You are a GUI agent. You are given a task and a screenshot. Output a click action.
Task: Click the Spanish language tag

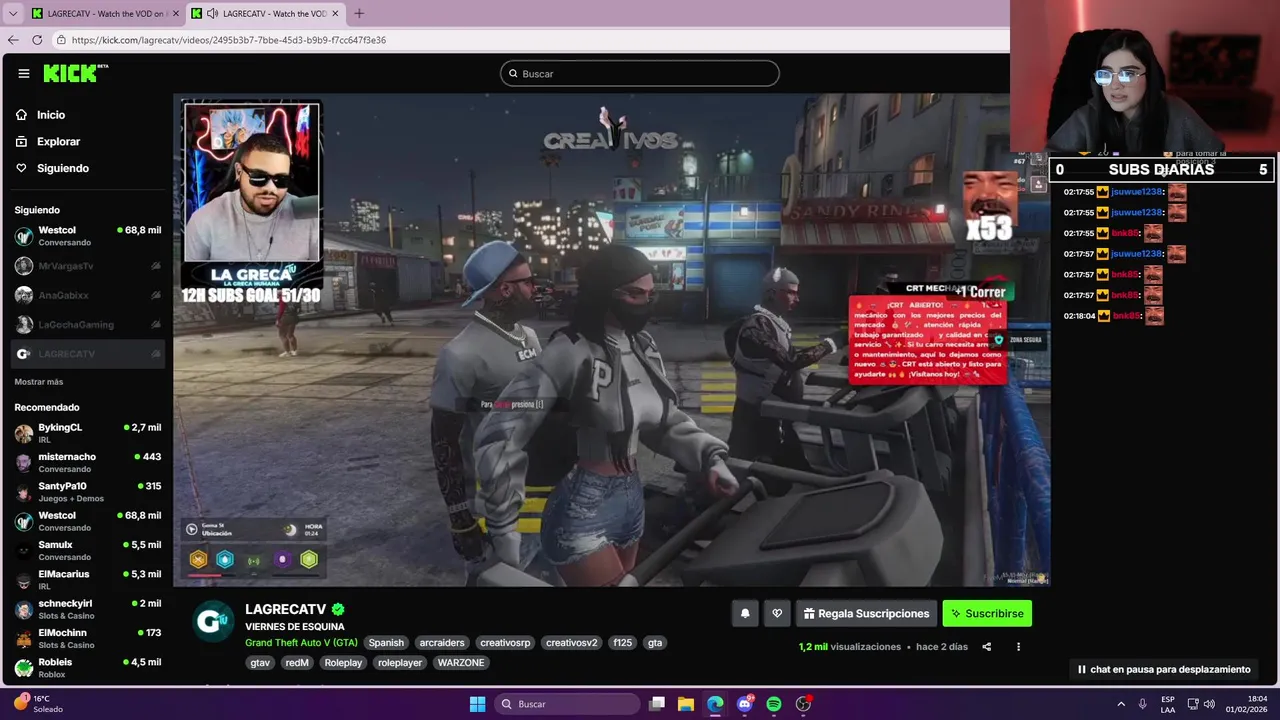(386, 643)
